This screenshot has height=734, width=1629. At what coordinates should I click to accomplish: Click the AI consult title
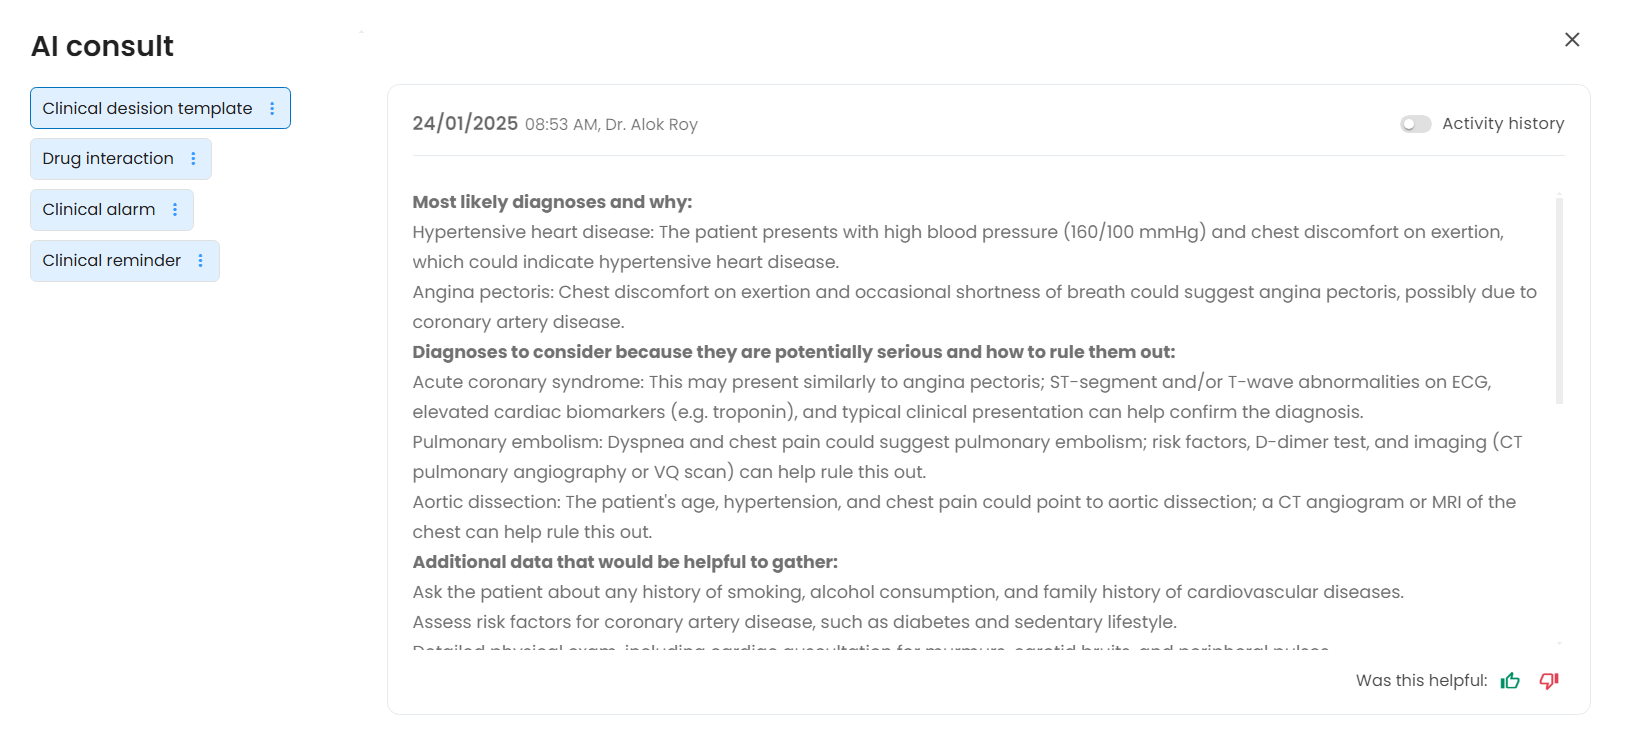click(x=102, y=46)
